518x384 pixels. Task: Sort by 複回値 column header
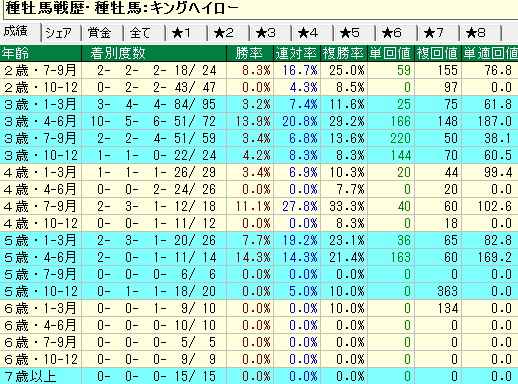pyautogui.click(x=438, y=53)
